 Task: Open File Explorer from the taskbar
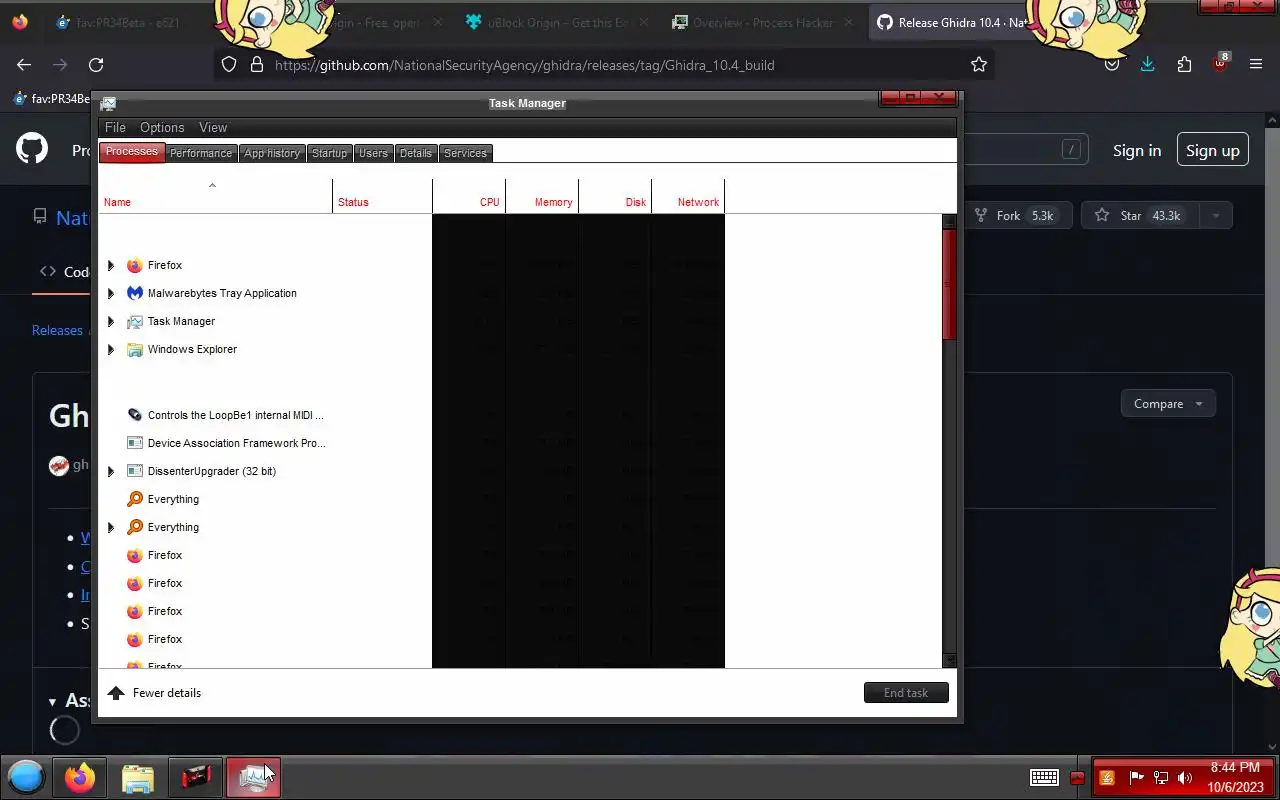[x=138, y=778]
